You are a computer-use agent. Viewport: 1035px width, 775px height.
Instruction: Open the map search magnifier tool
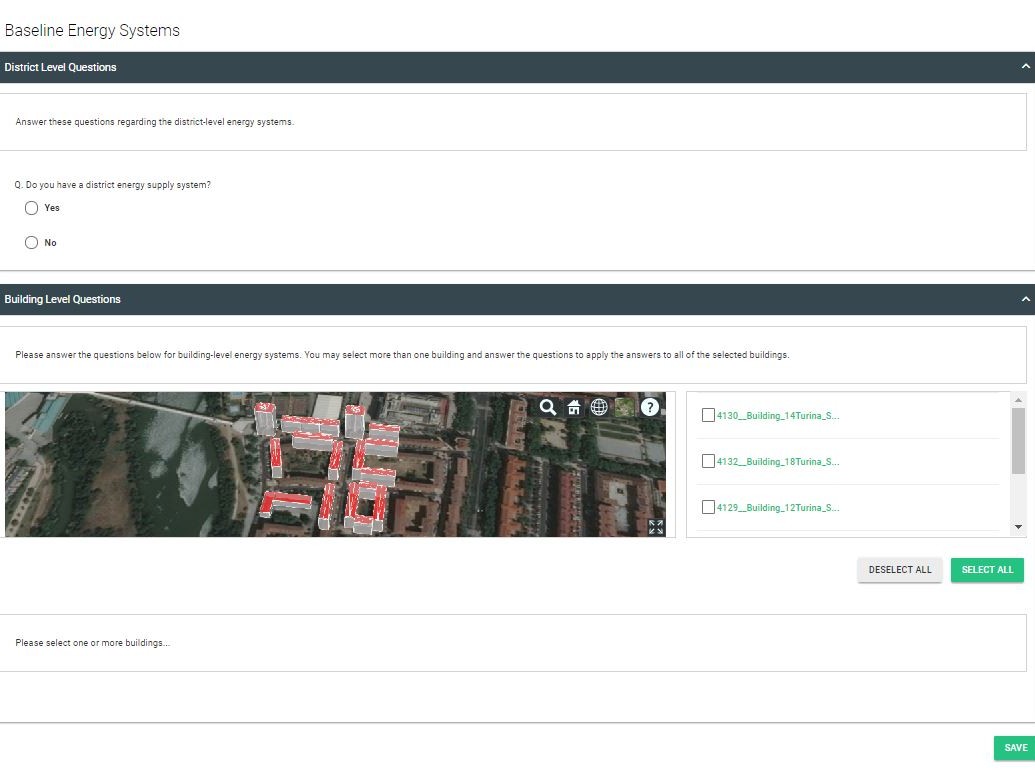(x=548, y=407)
